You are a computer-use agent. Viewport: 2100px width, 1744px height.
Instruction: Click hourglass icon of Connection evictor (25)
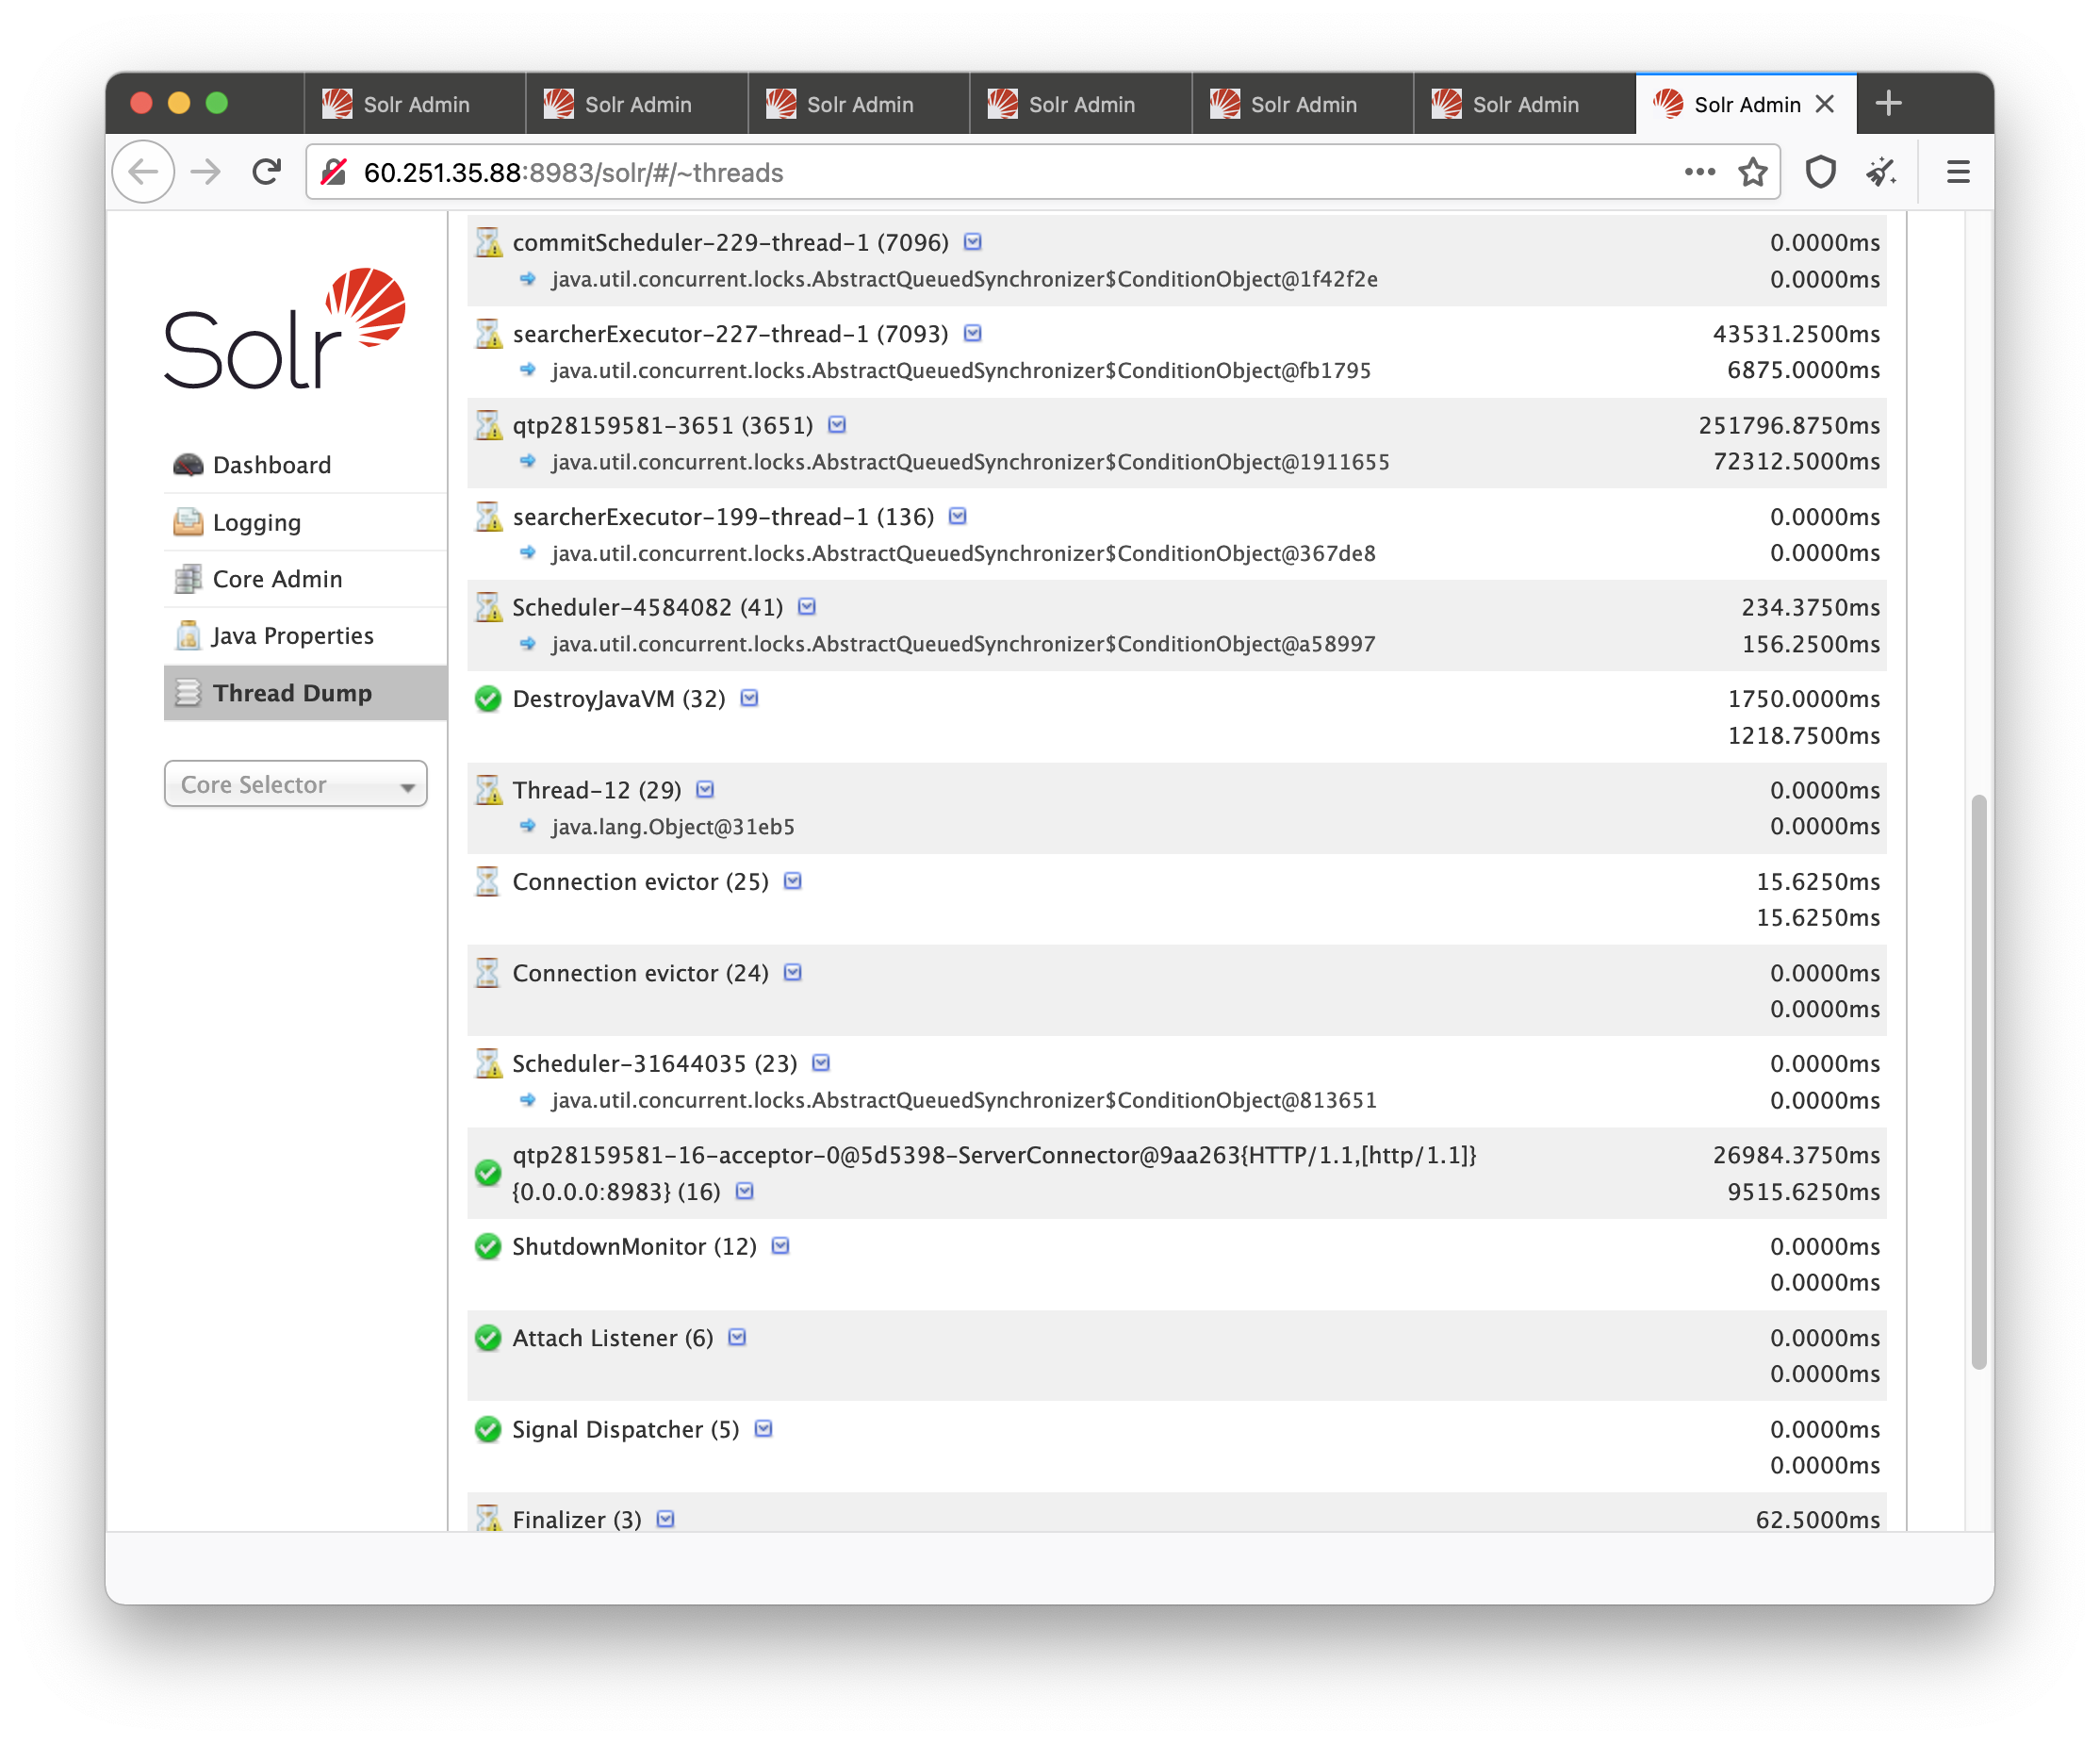click(x=488, y=881)
